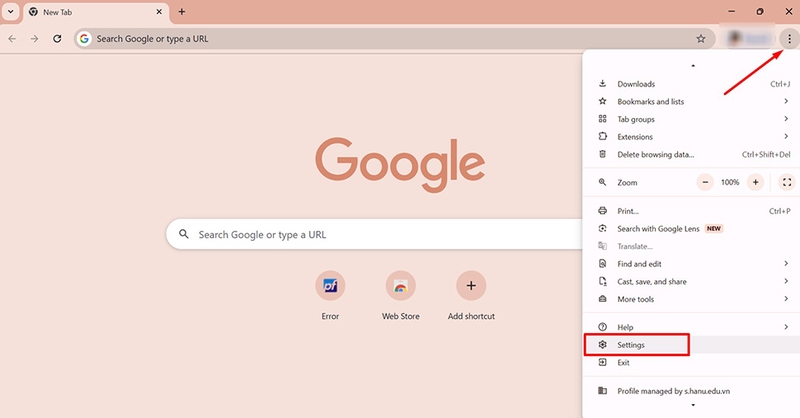Open the Chrome three-dot menu button
The width and height of the screenshot is (800, 418).
tap(789, 39)
